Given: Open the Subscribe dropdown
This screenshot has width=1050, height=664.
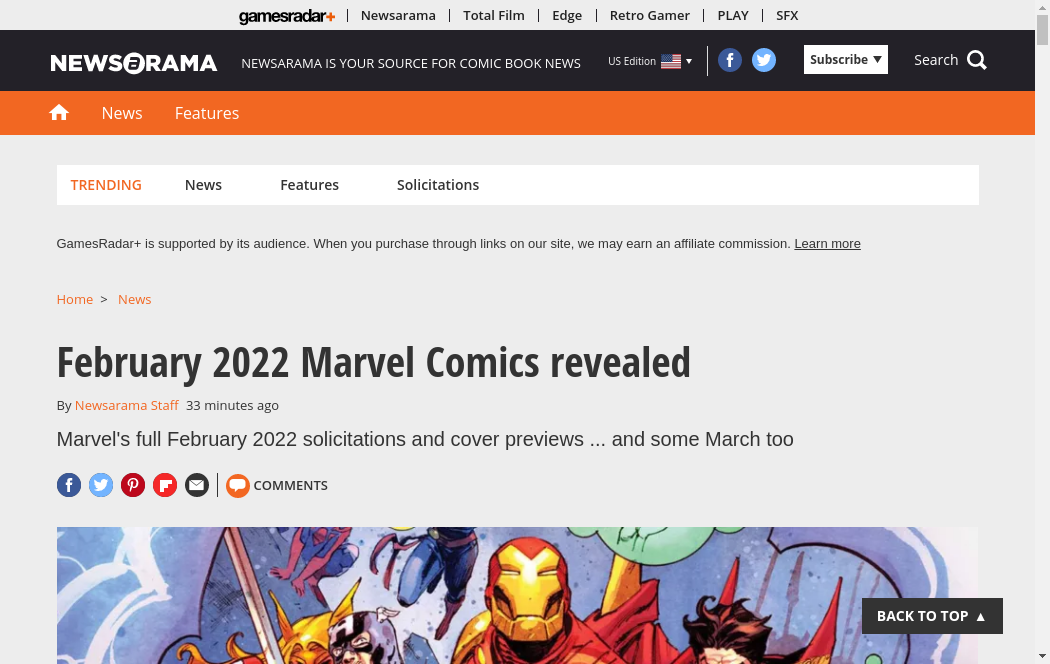Looking at the screenshot, I should click(x=846, y=60).
